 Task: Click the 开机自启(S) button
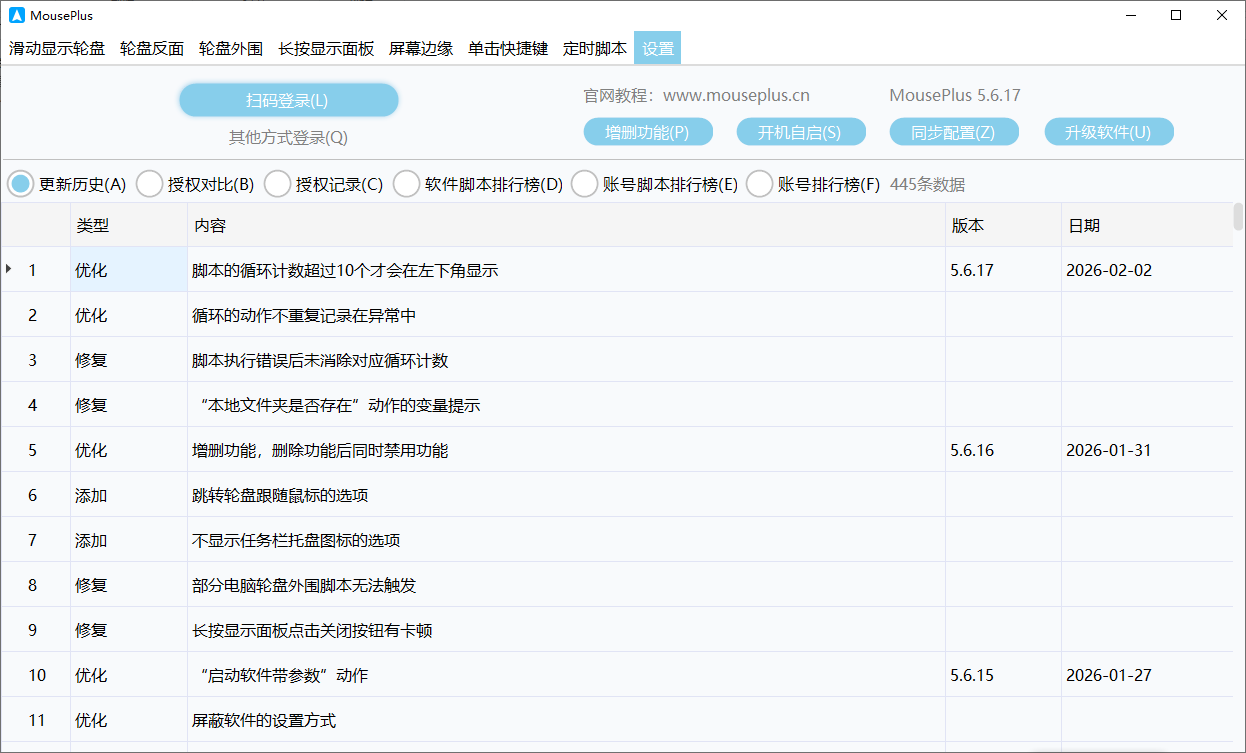(x=799, y=132)
